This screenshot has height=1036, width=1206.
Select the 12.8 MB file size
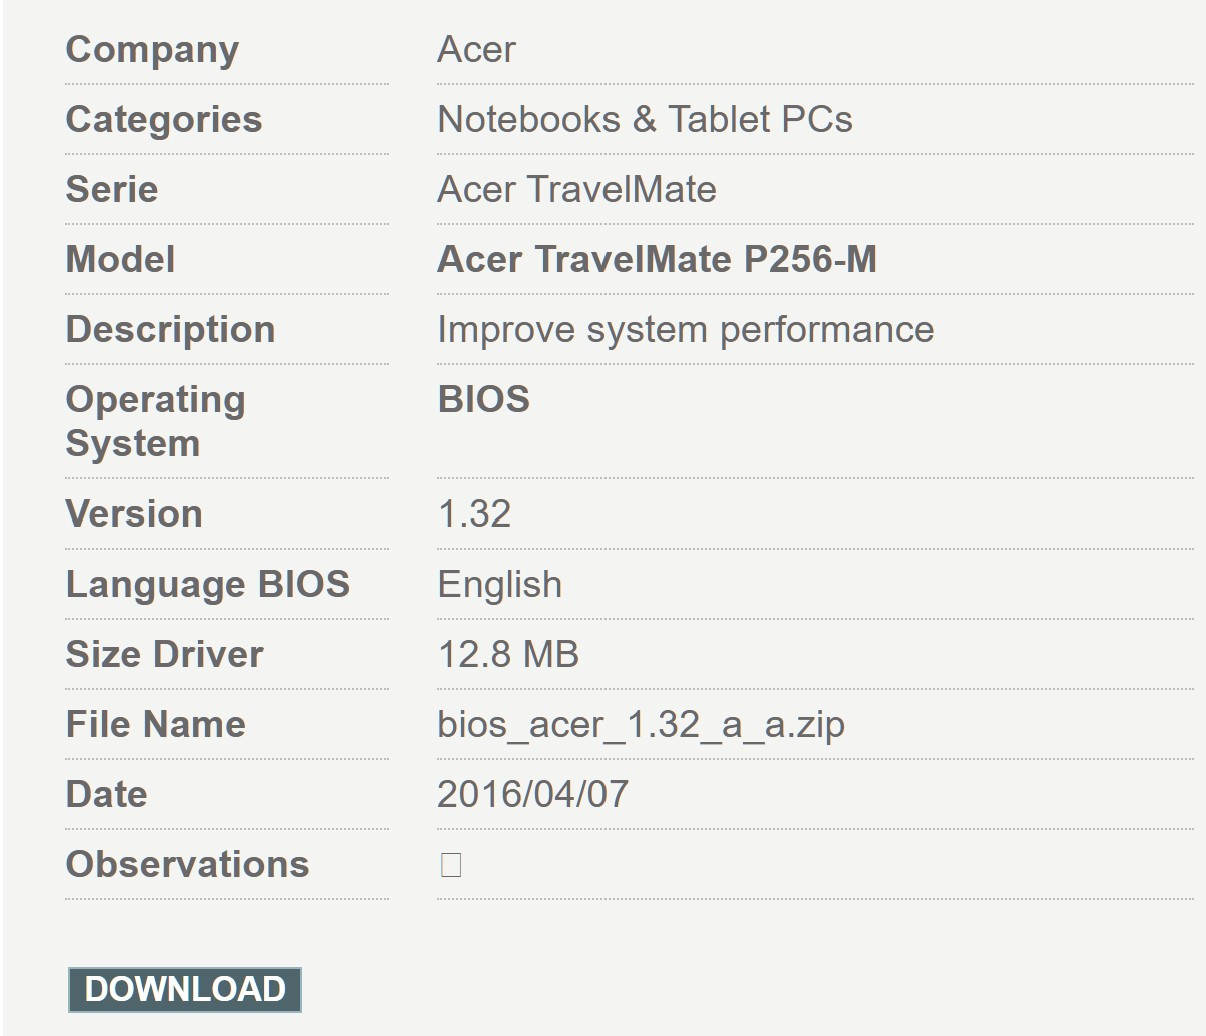pos(509,654)
